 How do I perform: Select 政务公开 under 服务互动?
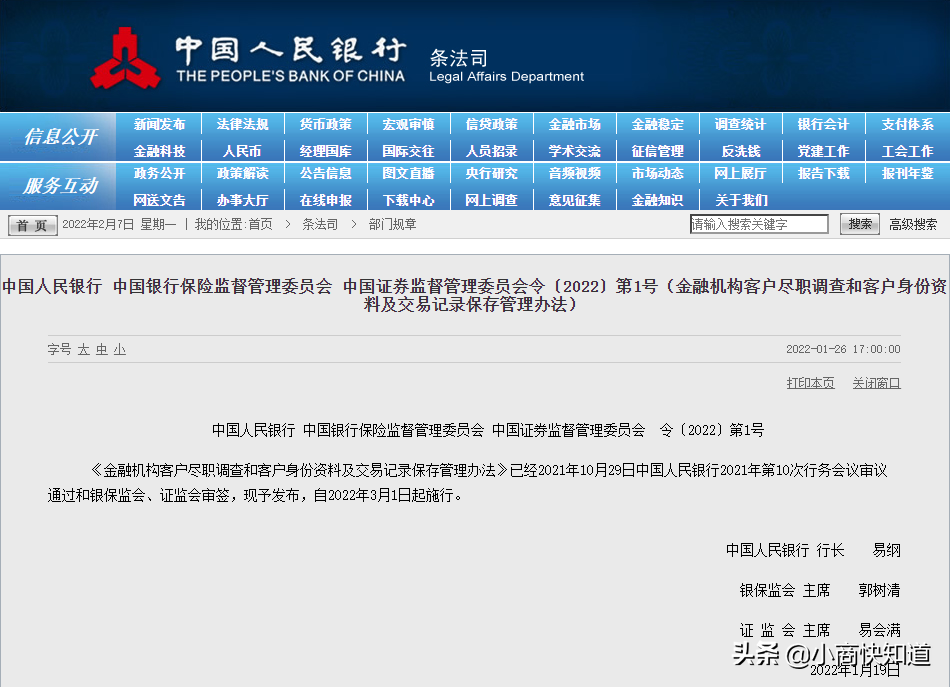pos(159,173)
